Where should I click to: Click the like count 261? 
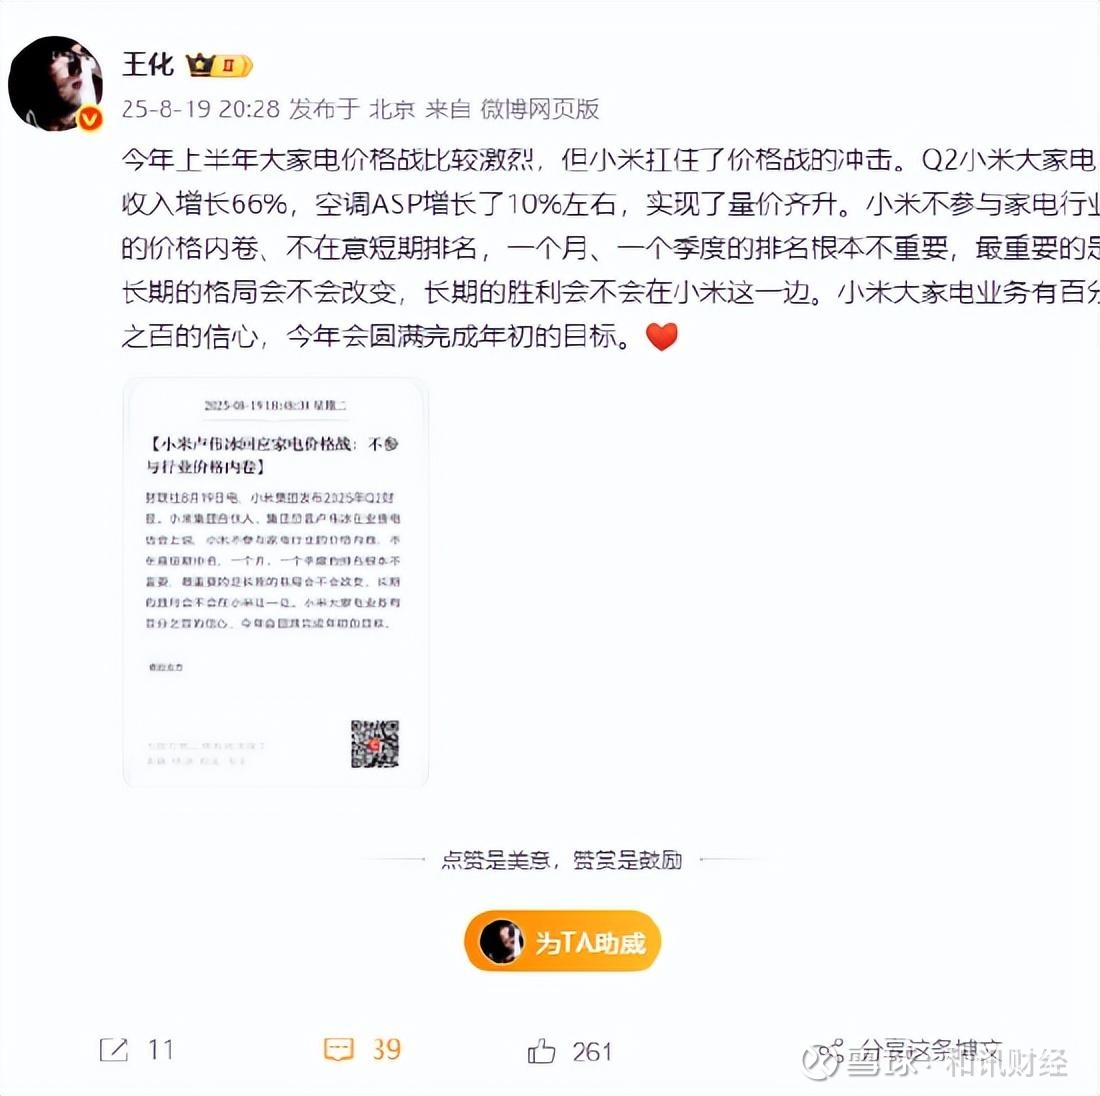591,1052
